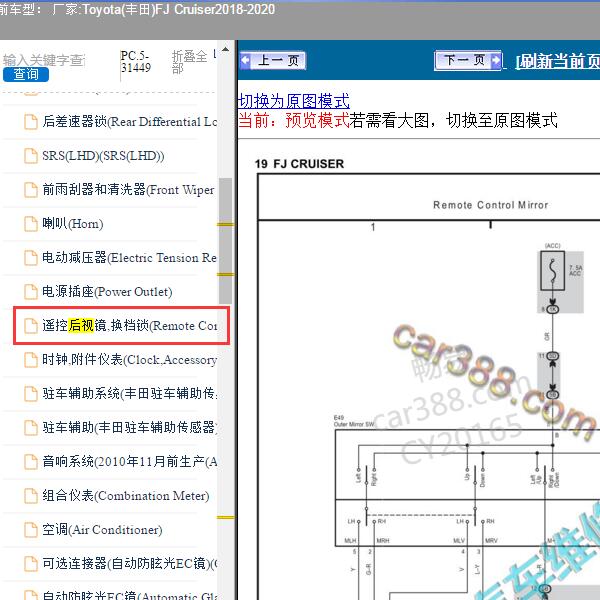Click right arrow icon on 下一页 button
Screen dimensions: 600x600
click(496, 60)
